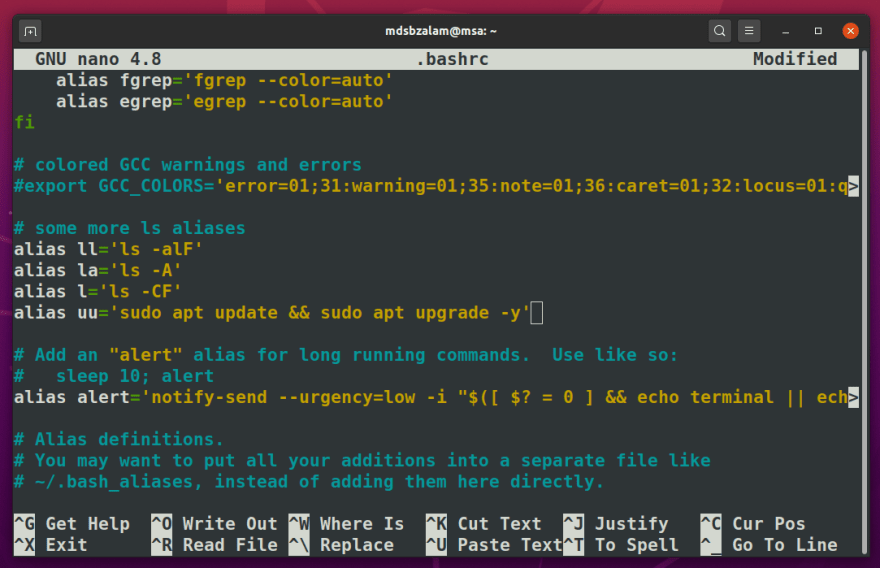Open the hamburger menu in the titlebar
This screenshot has width=880, height=568.
[749, 31]
